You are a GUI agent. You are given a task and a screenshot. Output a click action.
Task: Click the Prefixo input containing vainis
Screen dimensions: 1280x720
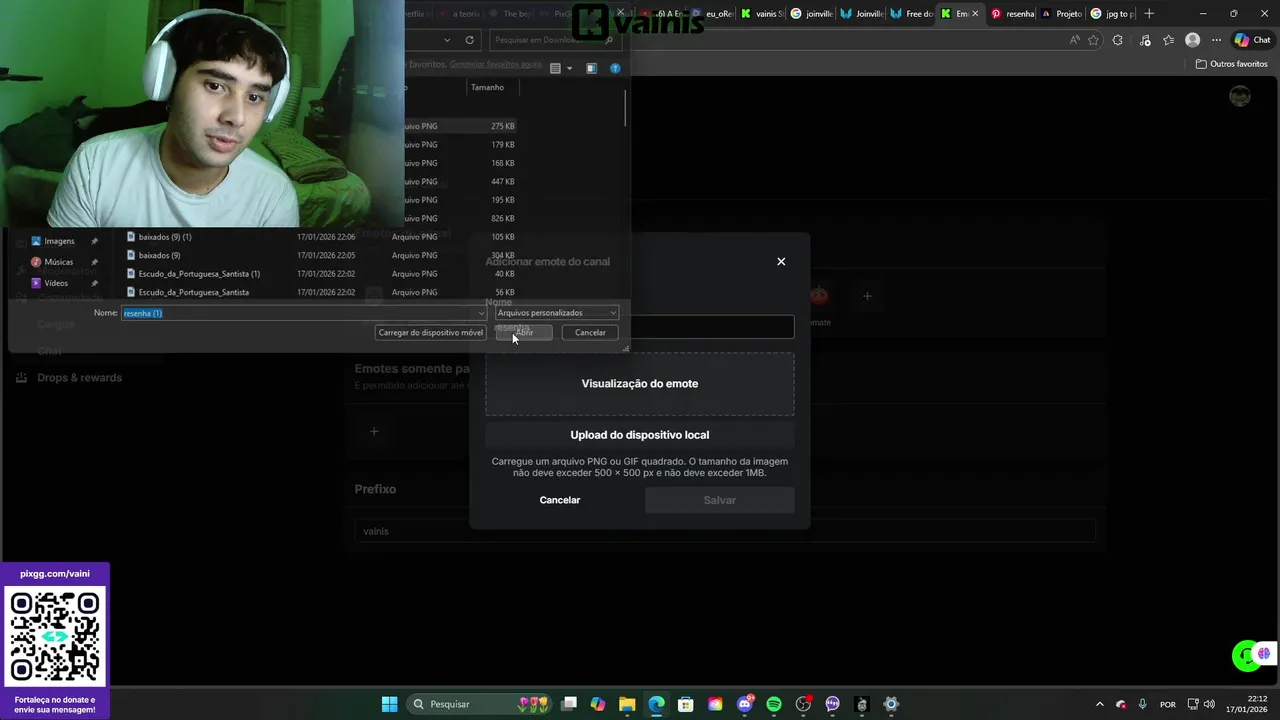(x=725, y=531)
